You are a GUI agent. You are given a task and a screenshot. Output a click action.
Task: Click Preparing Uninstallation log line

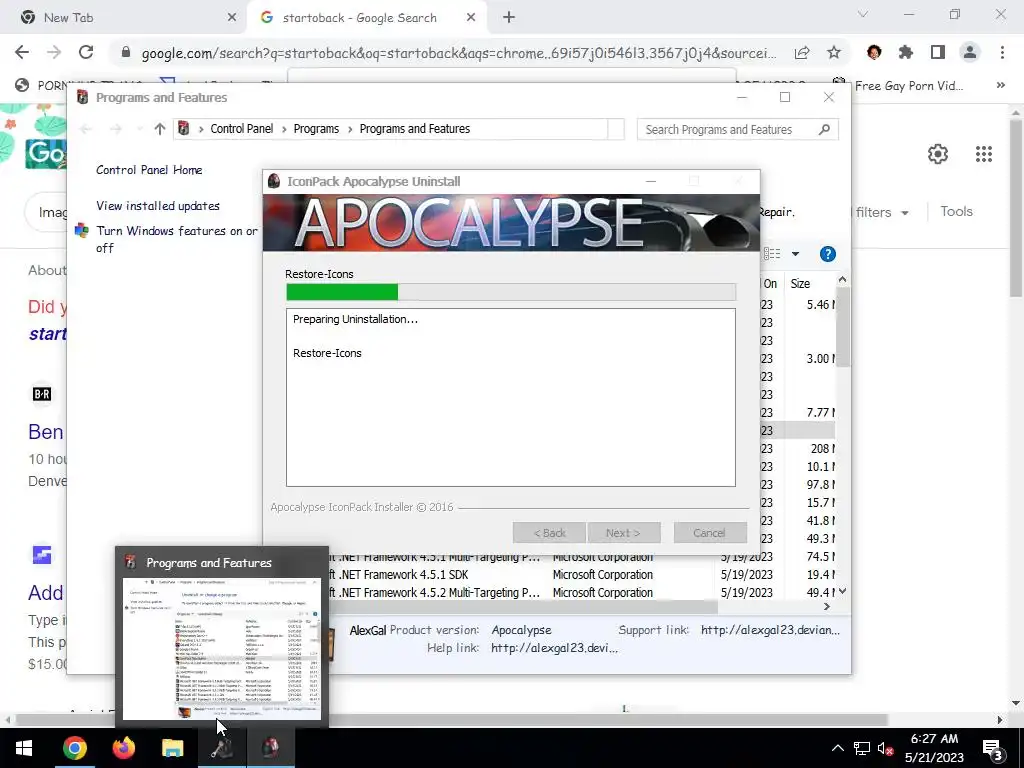click(x=355, y=319)
